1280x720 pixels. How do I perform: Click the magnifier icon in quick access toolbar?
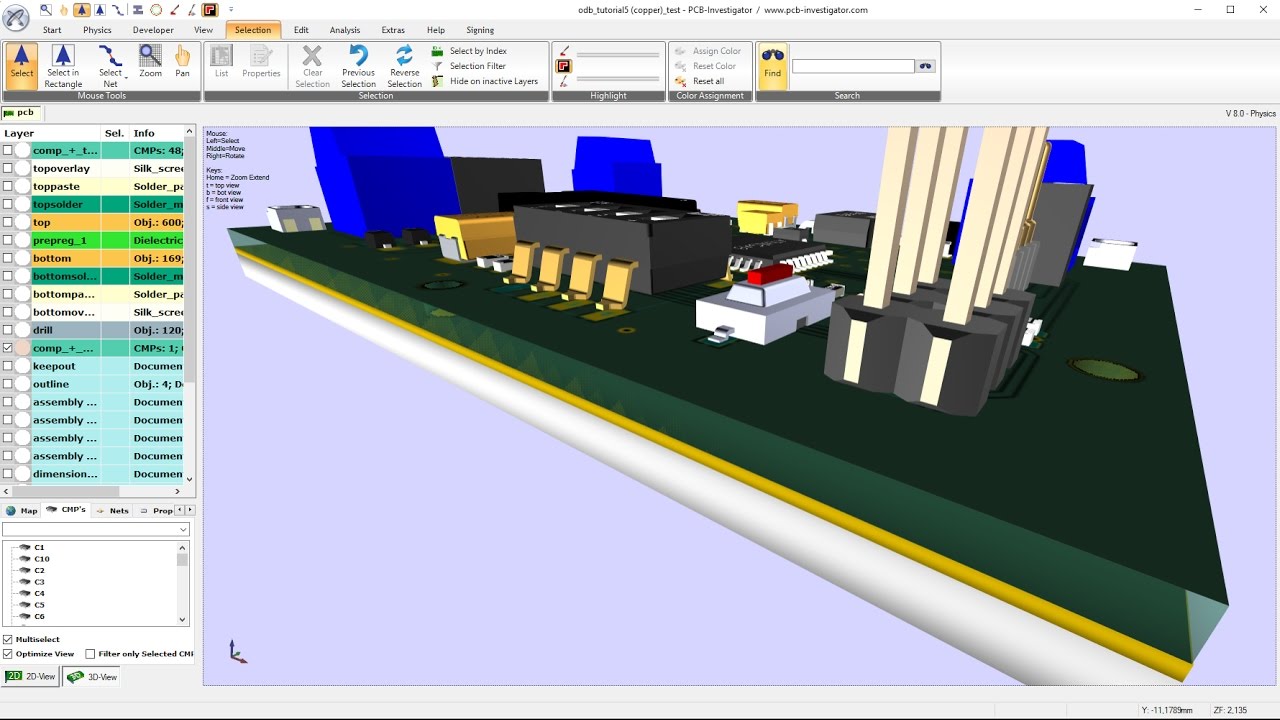(x=47, y=10)
